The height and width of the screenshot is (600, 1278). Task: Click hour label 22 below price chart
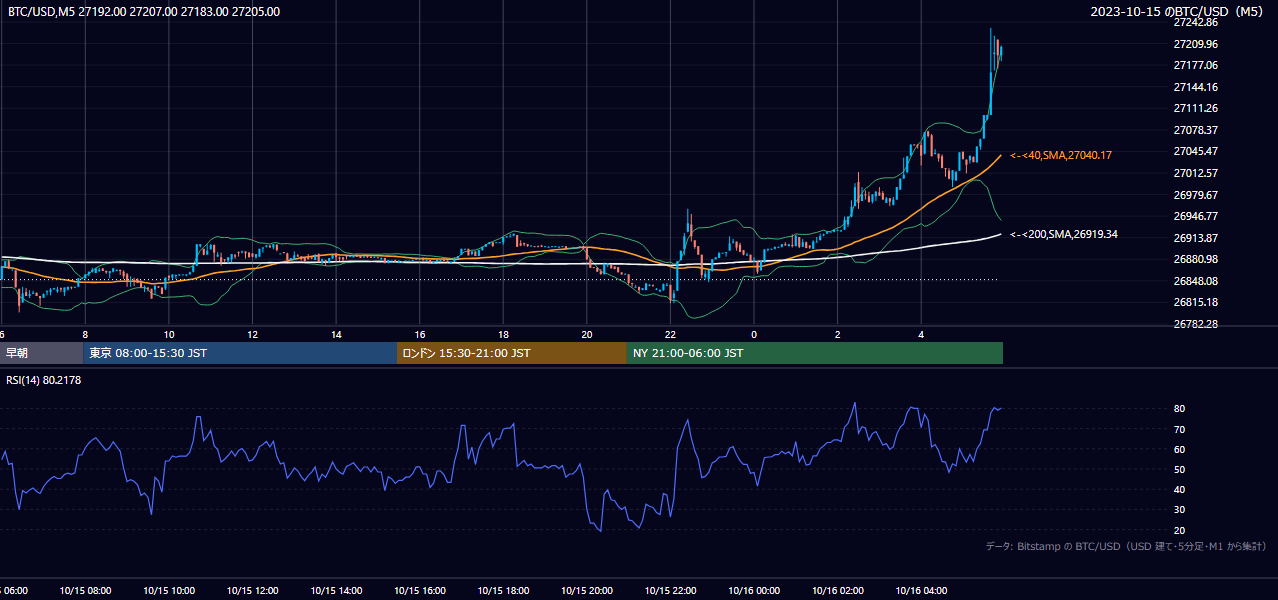(670, 335)
